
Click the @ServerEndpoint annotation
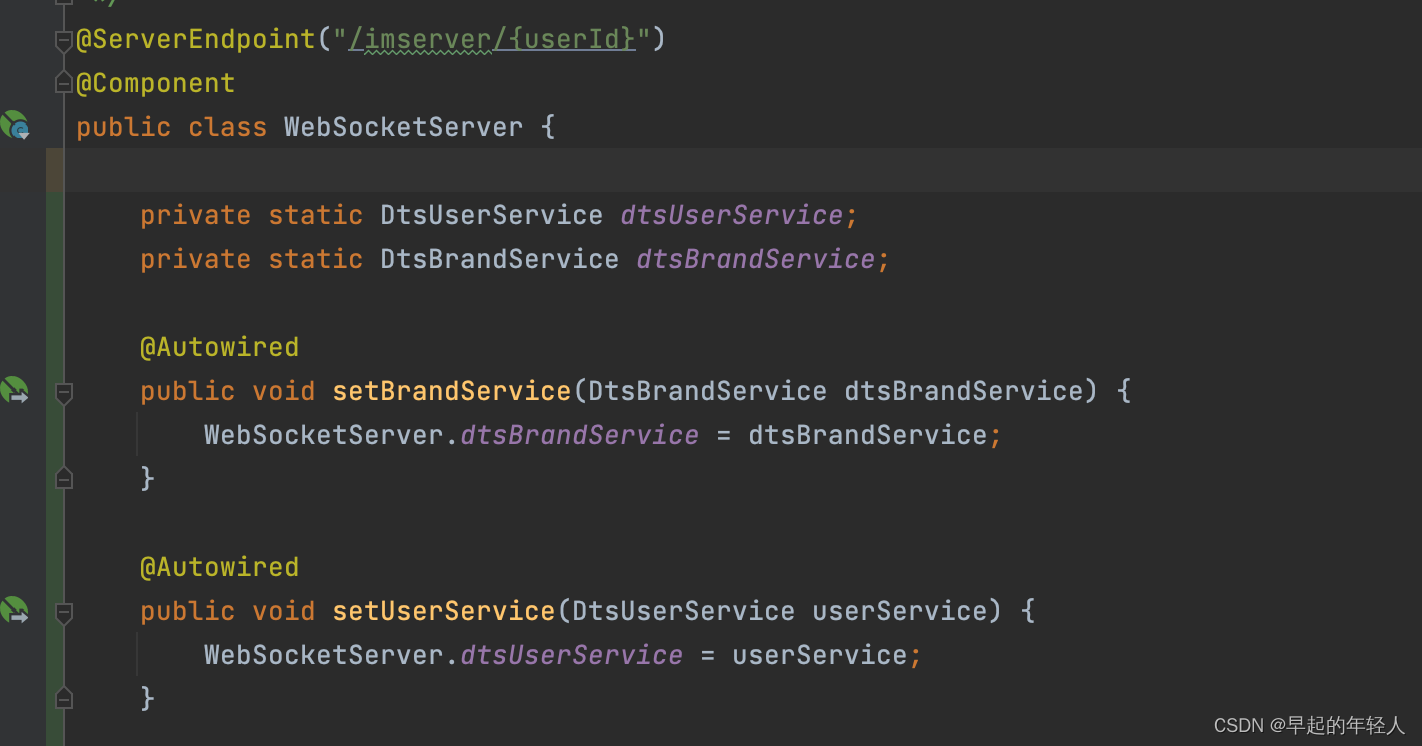click(x=196, y=39)
